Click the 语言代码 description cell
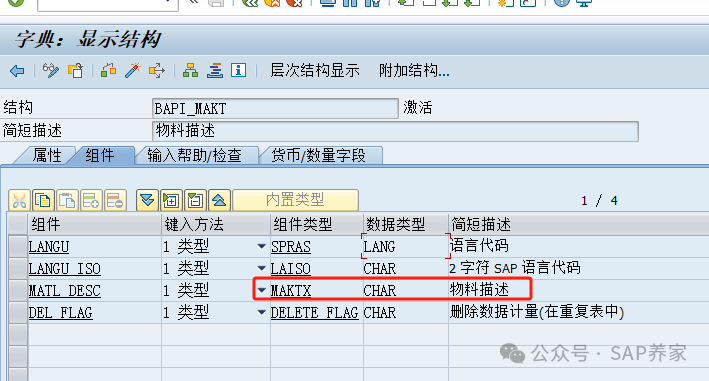Viewport: 709px width, 381px height. click(x=479, y=246)
